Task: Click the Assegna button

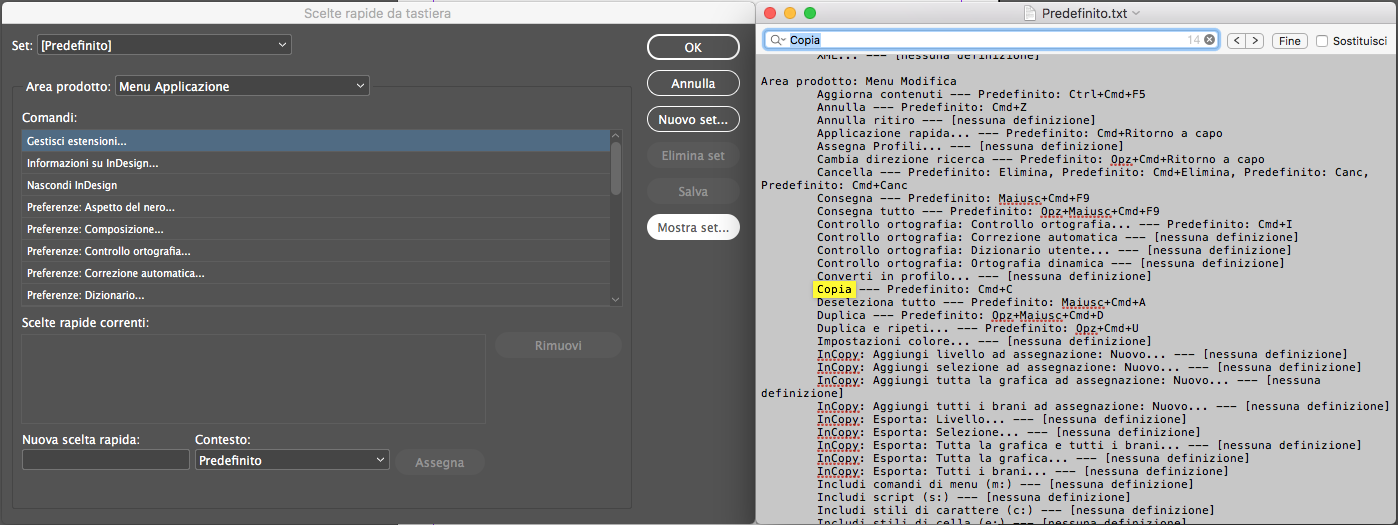Action: 440,463
